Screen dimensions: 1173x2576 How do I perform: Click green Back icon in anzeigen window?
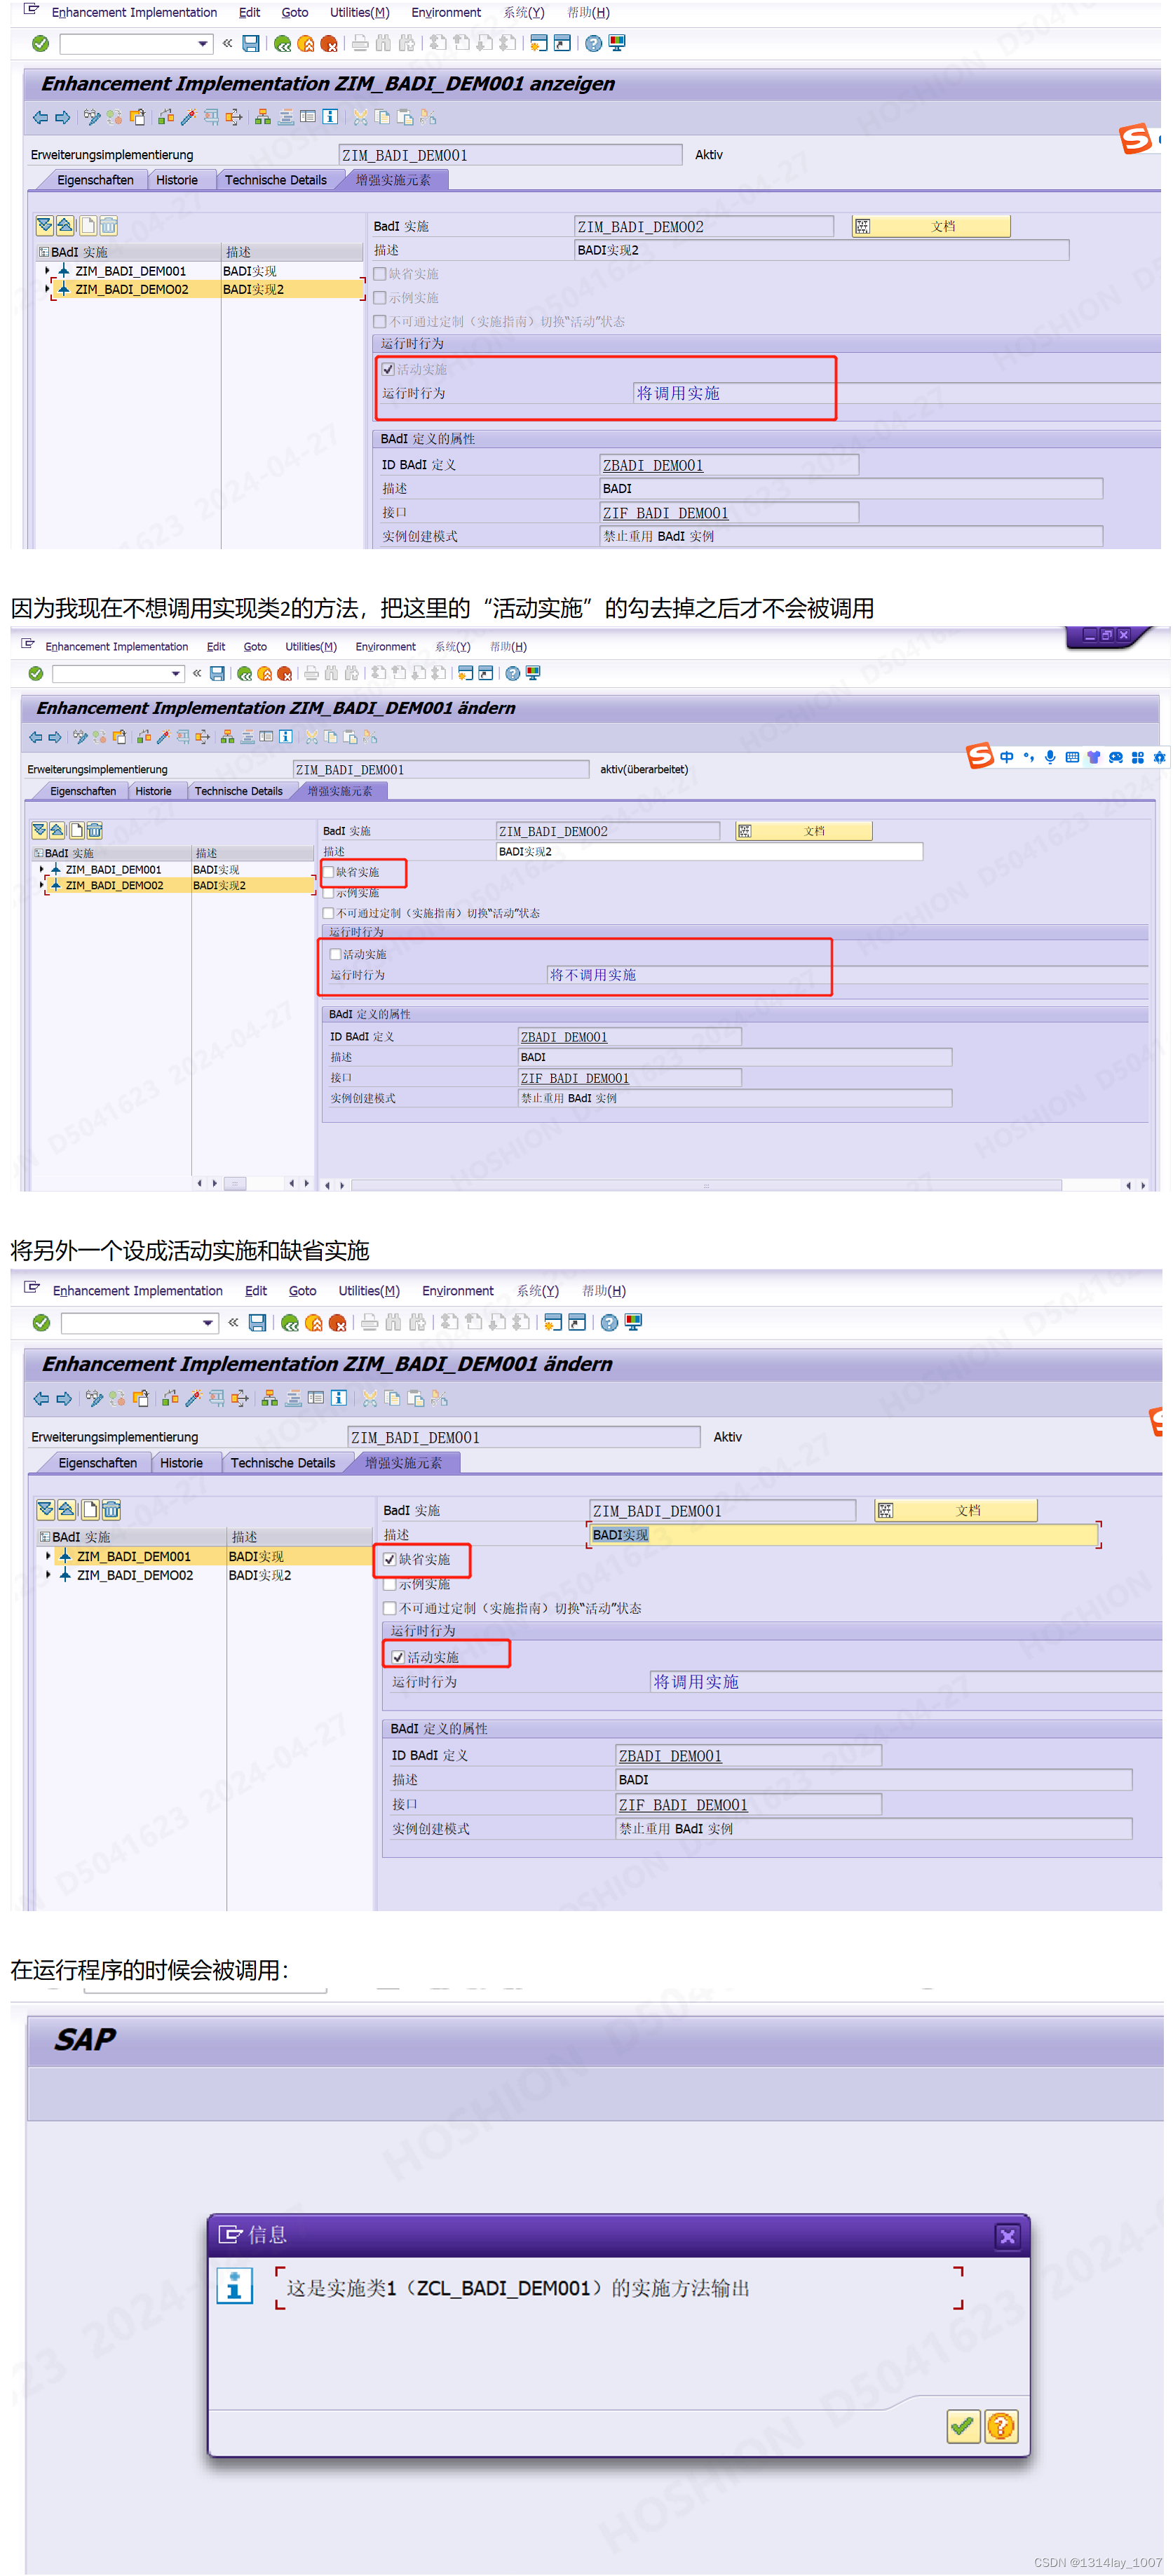point(283,44)
